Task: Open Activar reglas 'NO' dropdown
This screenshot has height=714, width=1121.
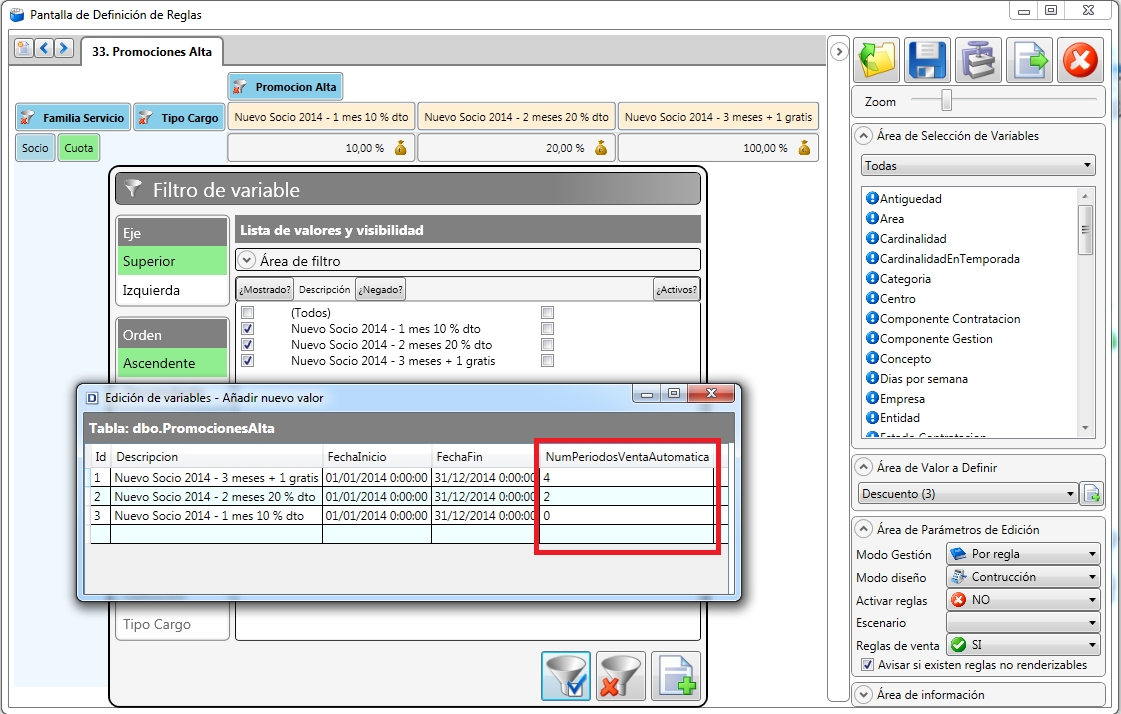Action: tap(1023, 600)
